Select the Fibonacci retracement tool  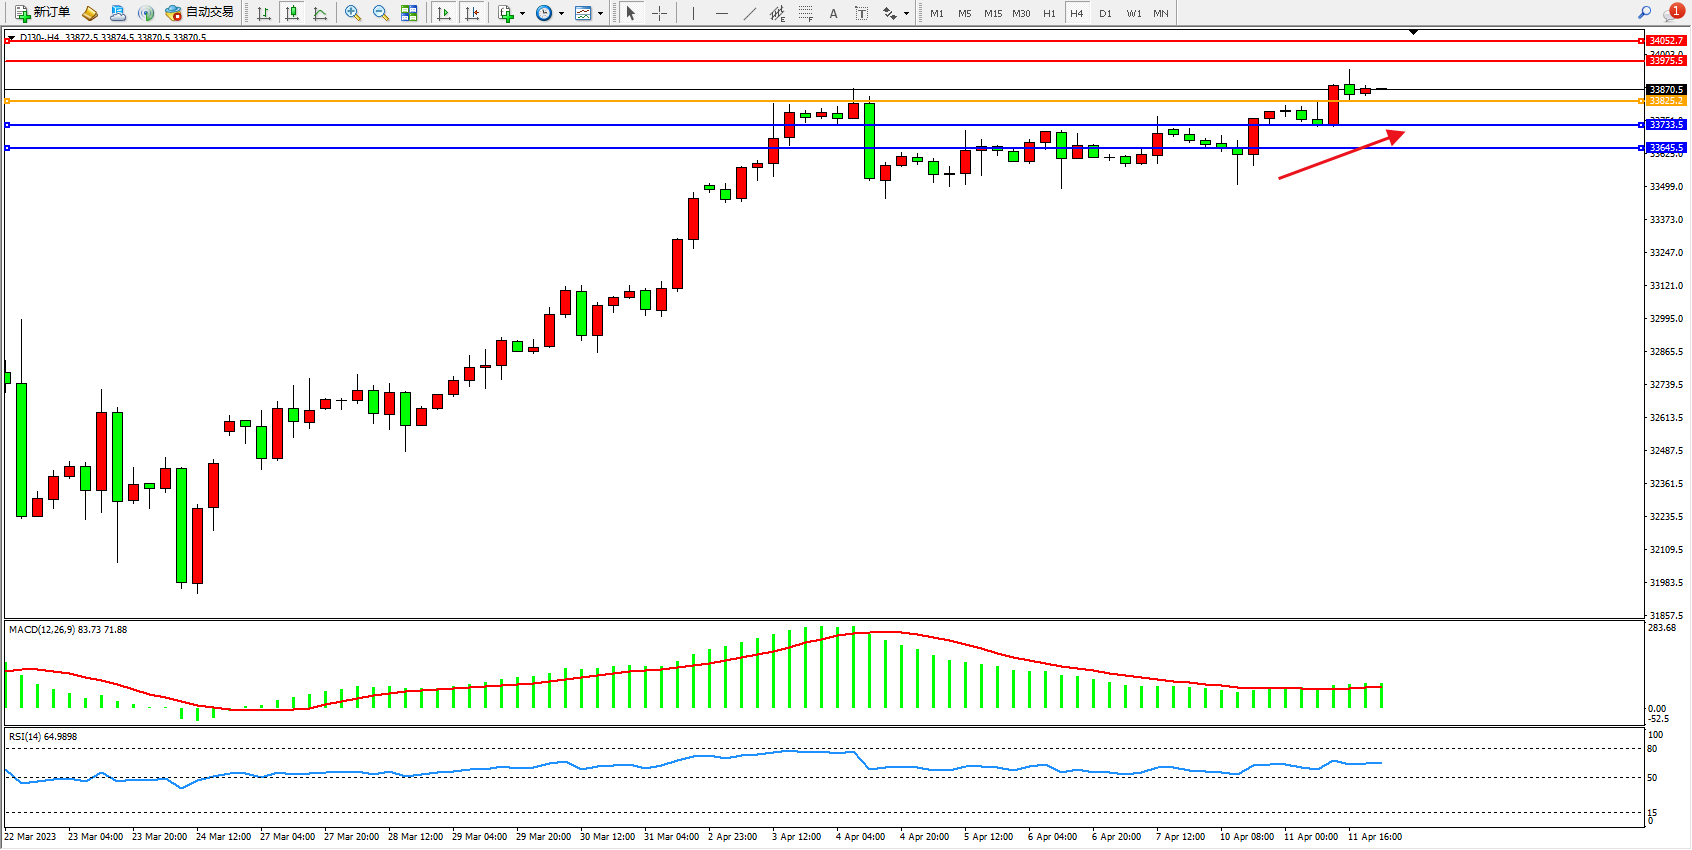(806, 13)
